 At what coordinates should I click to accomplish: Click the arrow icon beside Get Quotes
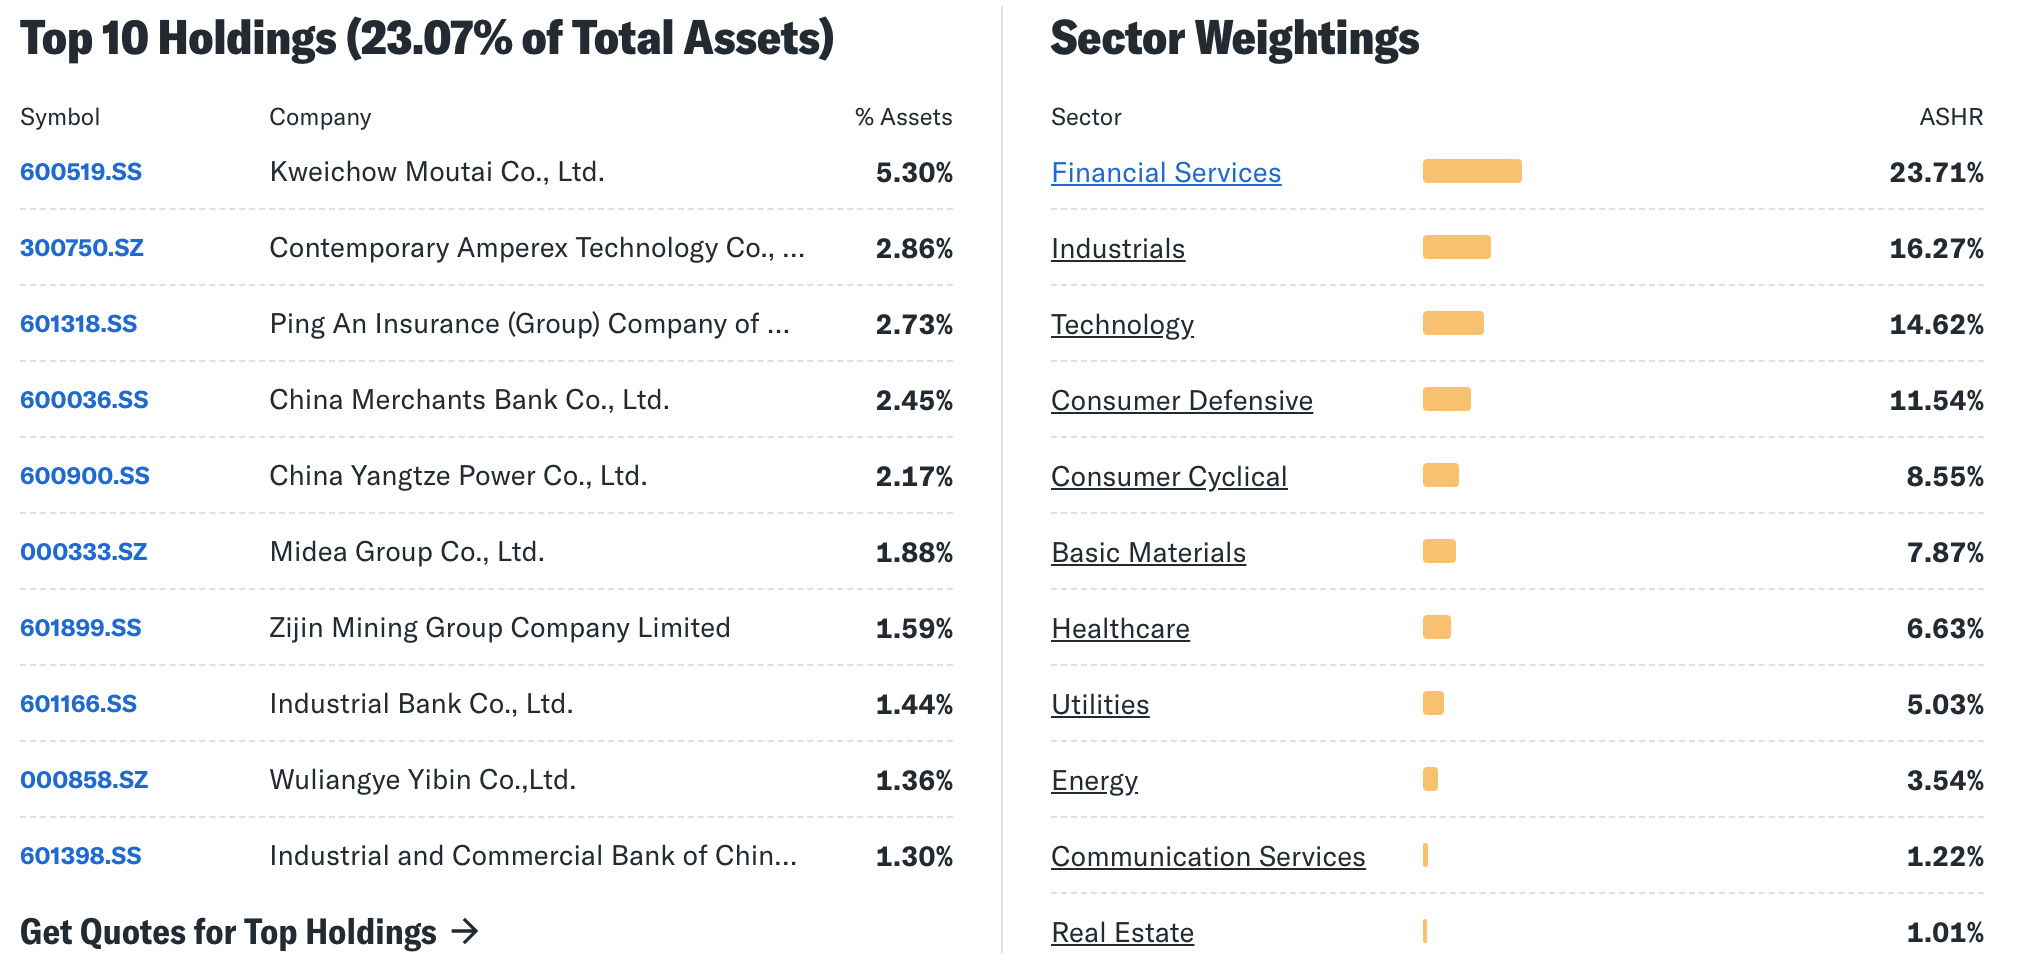point(465,932)
